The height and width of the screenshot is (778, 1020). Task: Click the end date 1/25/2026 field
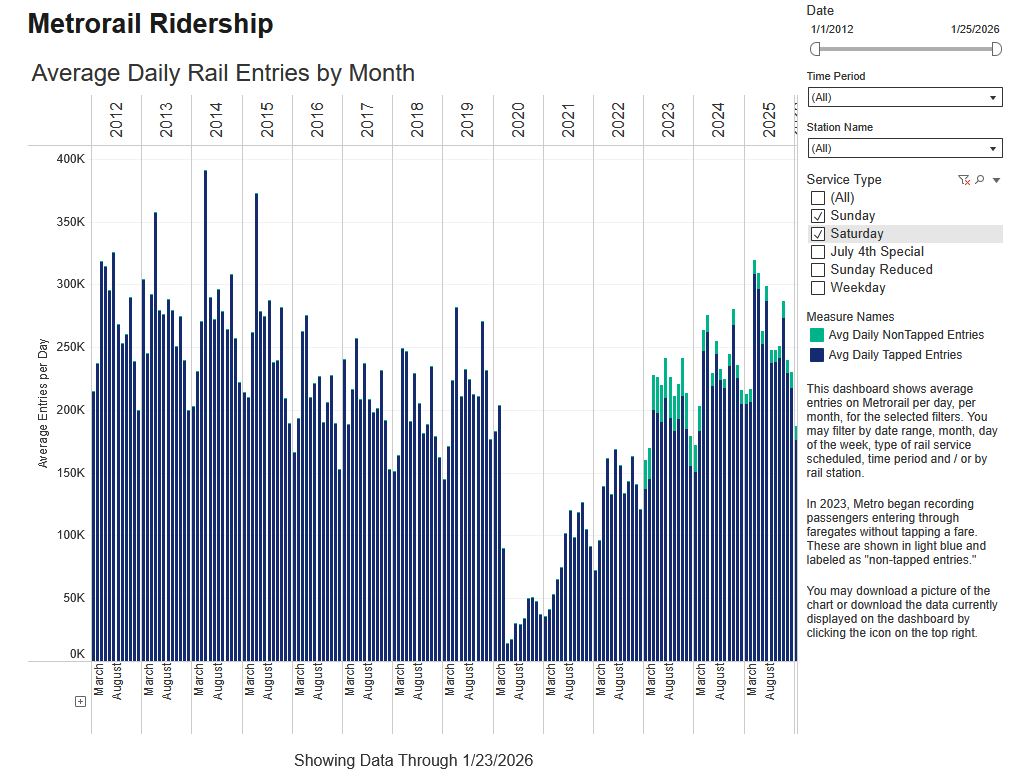pos(974,30)
